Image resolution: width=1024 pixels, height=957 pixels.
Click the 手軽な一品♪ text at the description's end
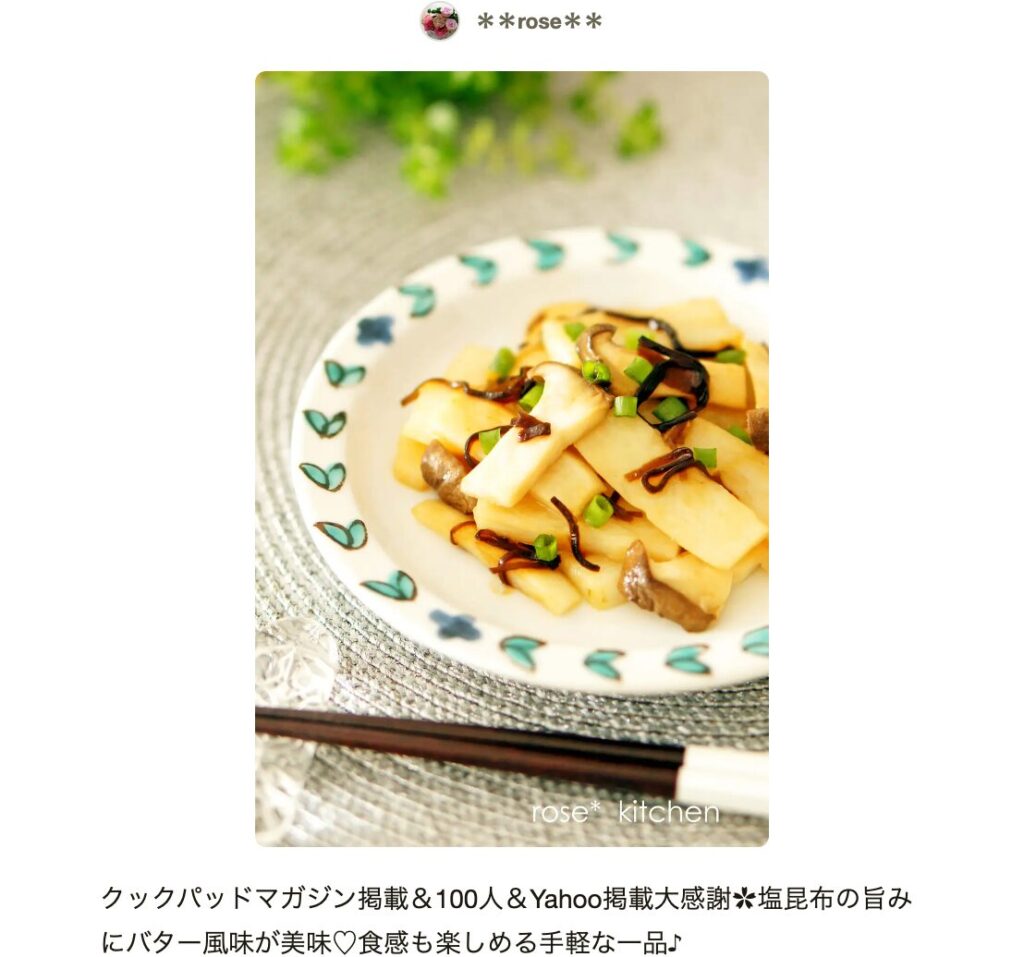pyautogui.click(x=610, y=942)
